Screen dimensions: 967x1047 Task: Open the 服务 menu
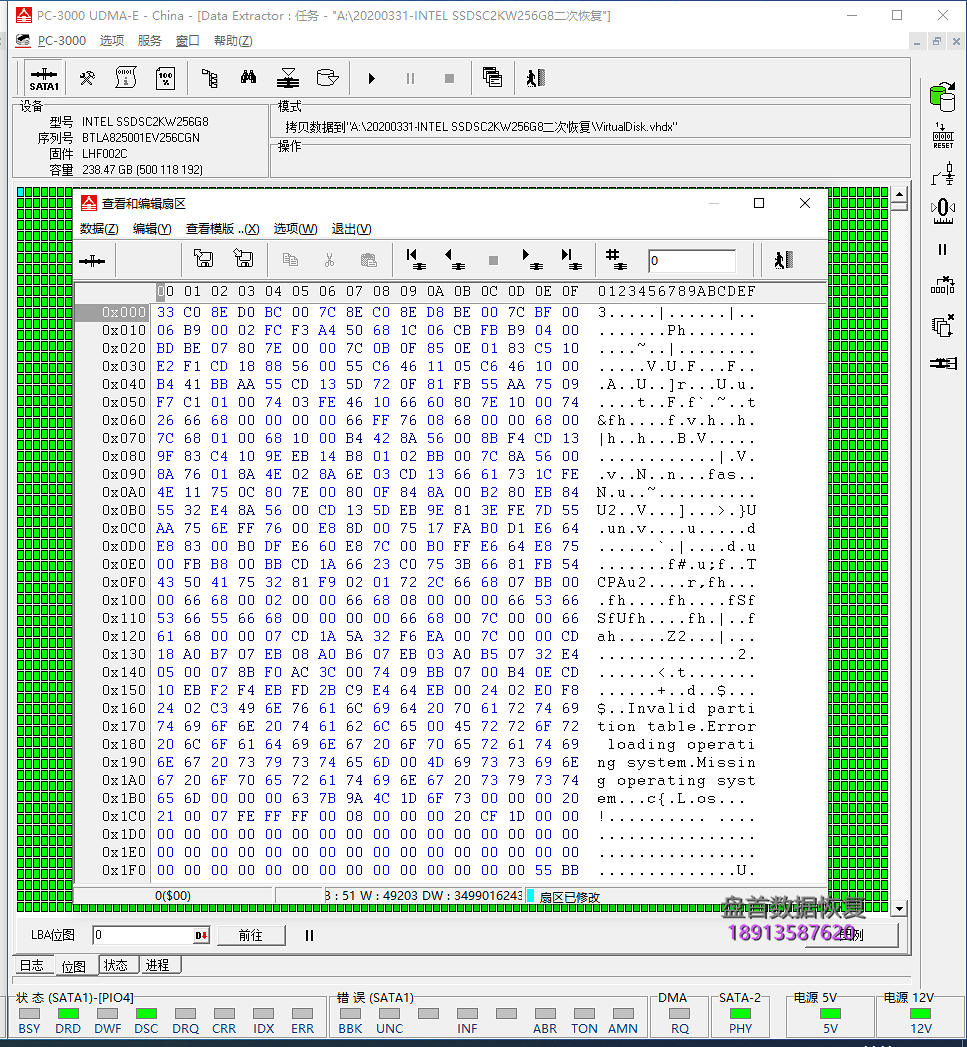pyautogui.click(x=150, y=41)
